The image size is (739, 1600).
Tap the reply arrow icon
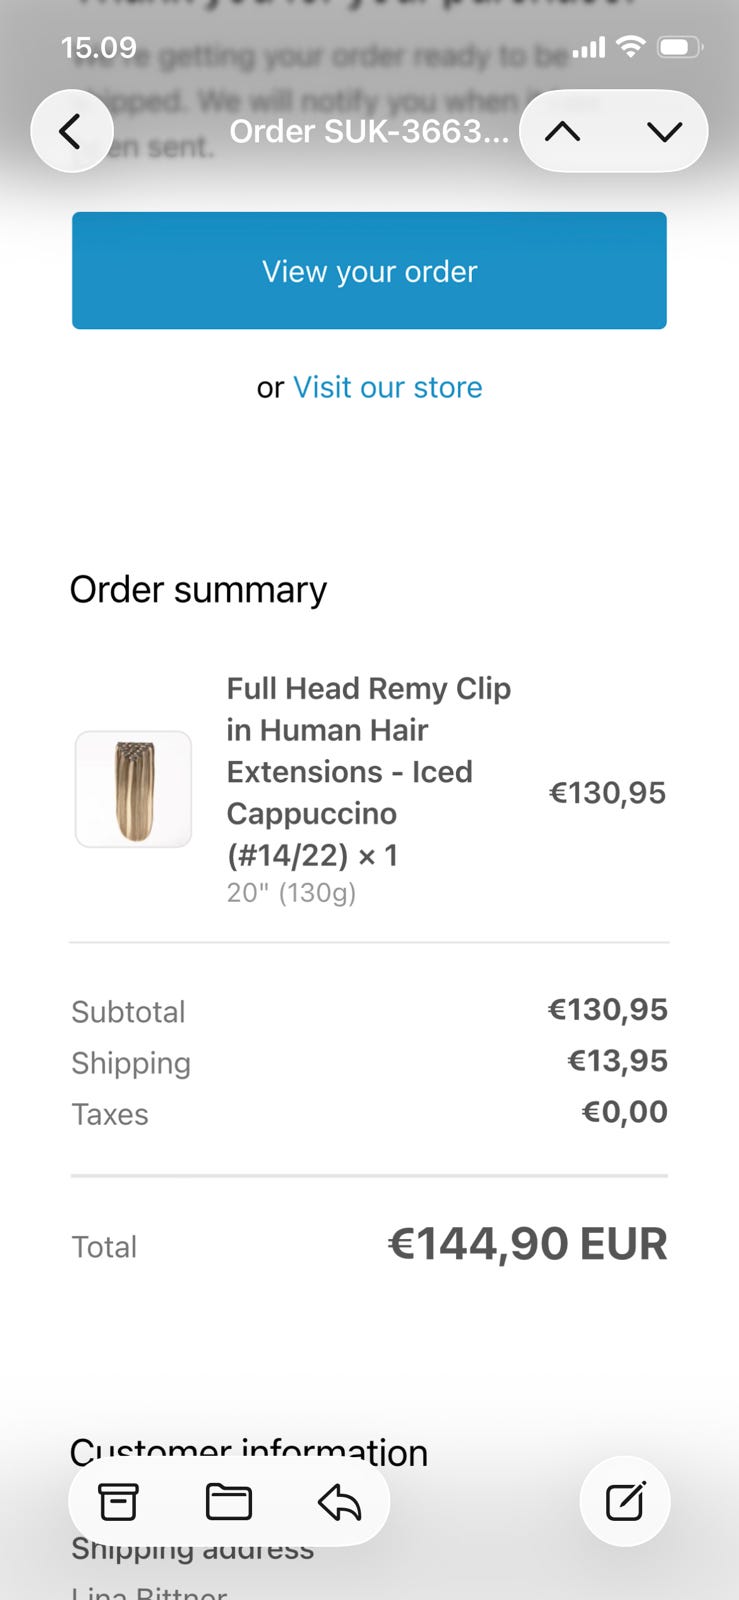[x=339, y=1501]
